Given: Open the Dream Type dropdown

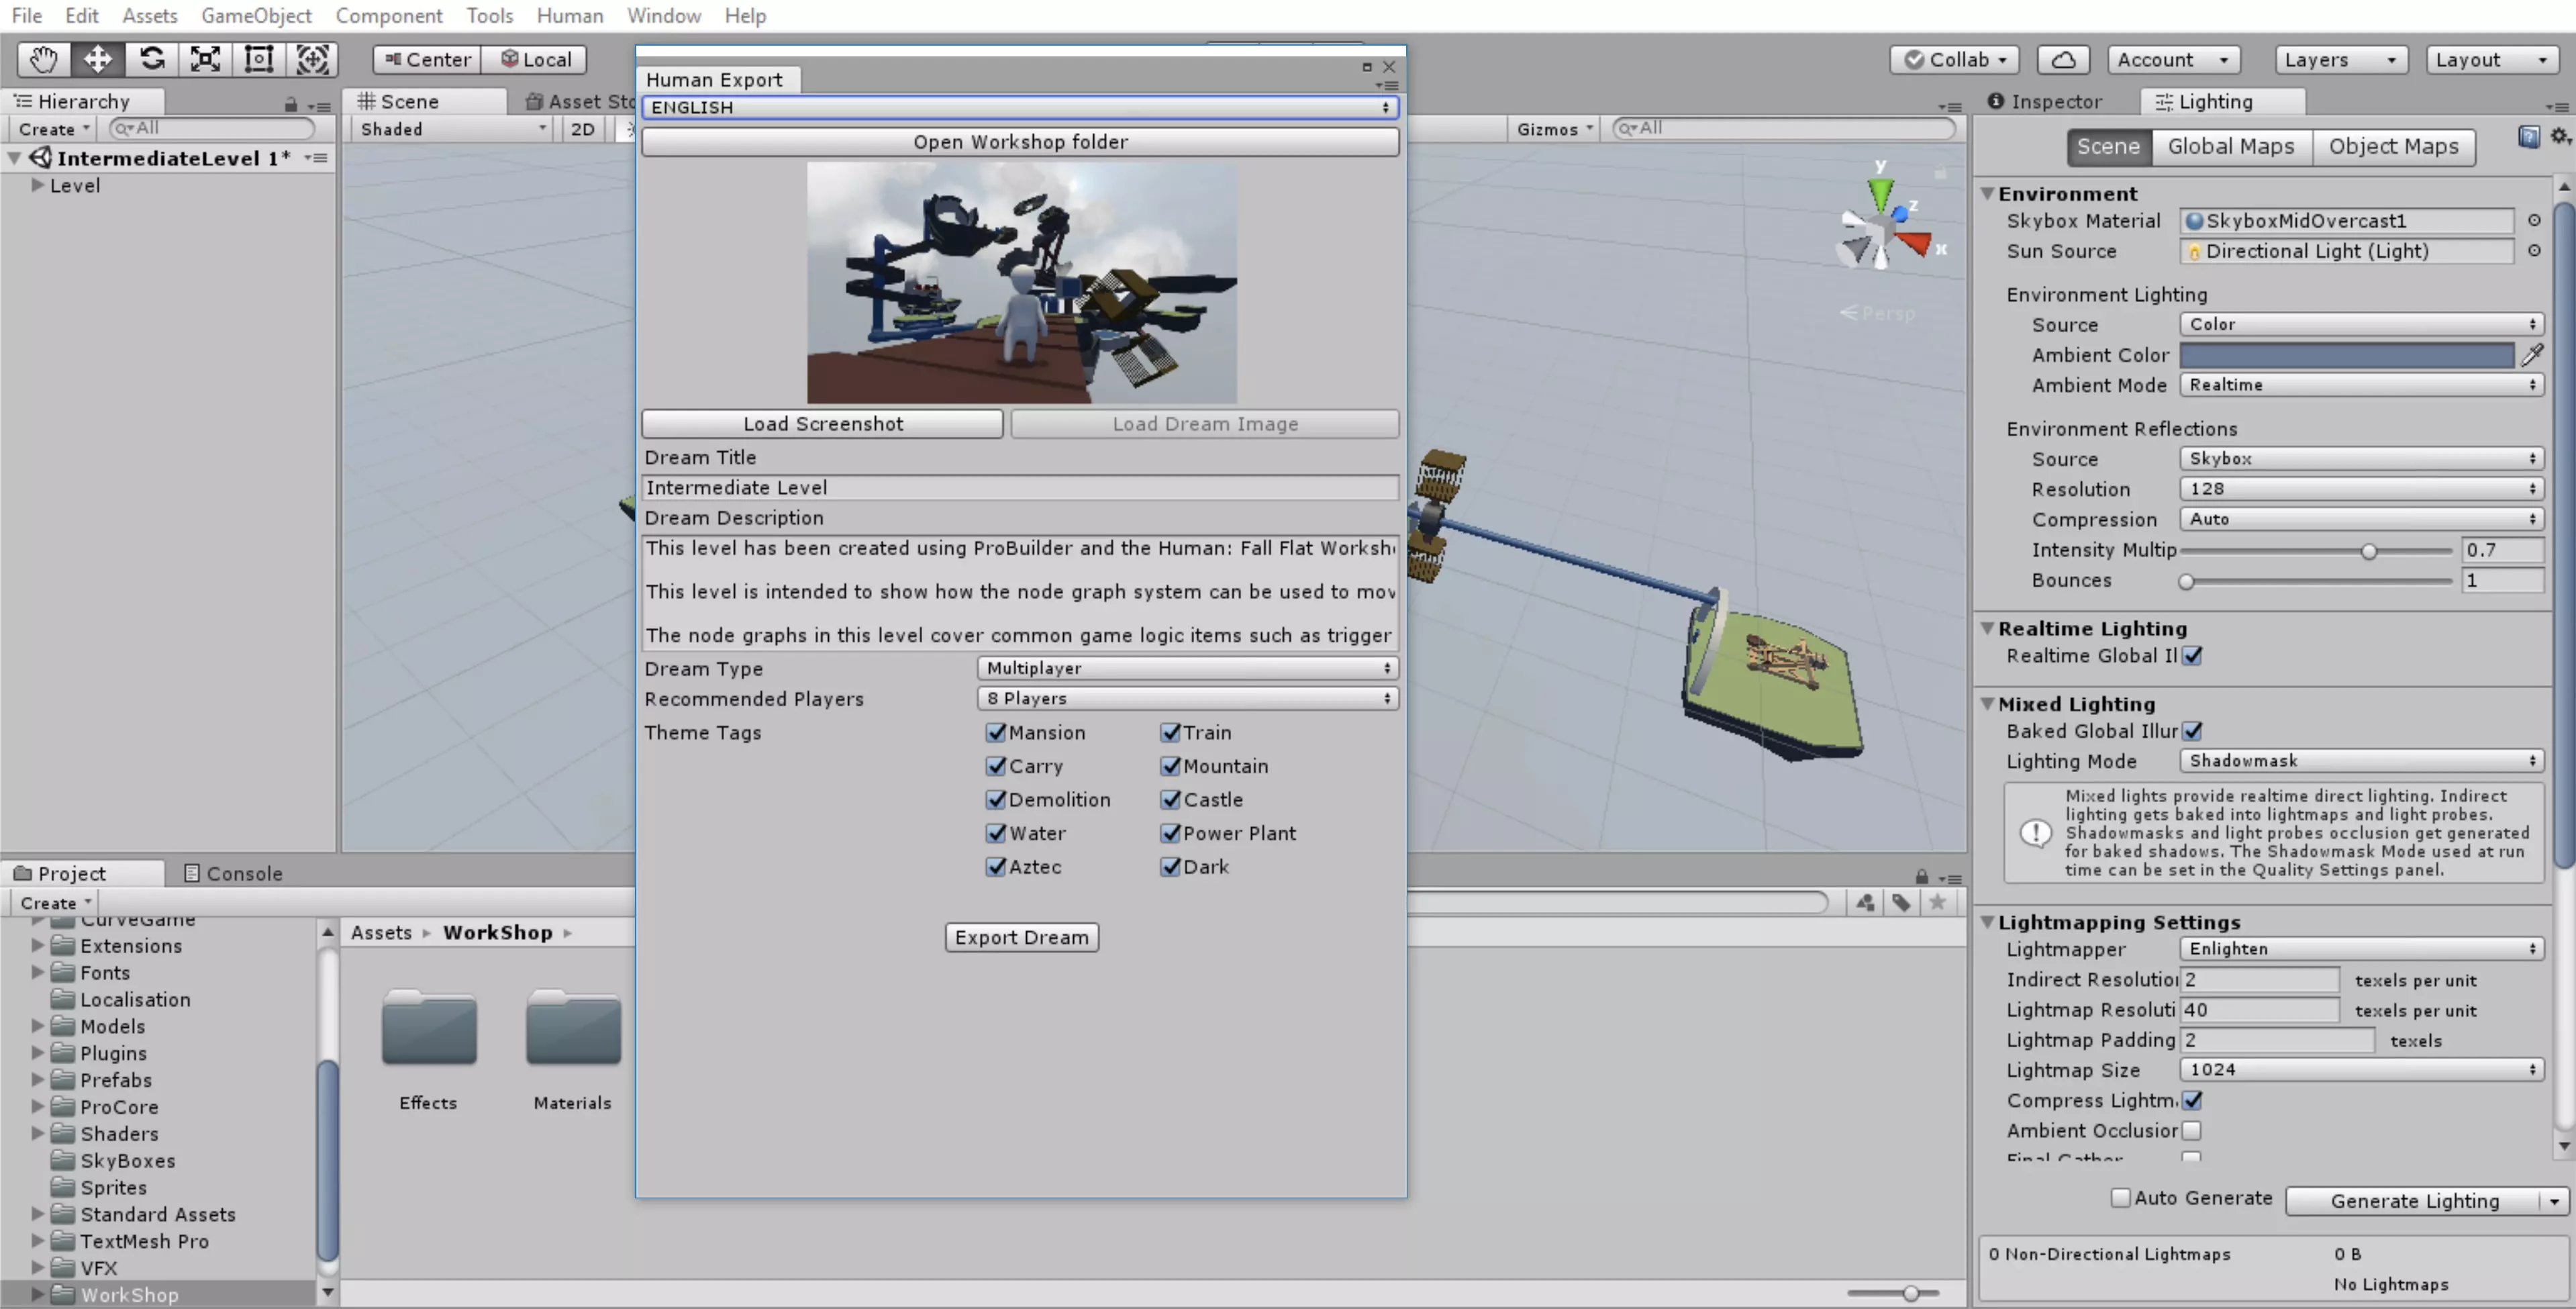Looking at the screenshot, I should pyautogui.click(x=1187, y=668).
